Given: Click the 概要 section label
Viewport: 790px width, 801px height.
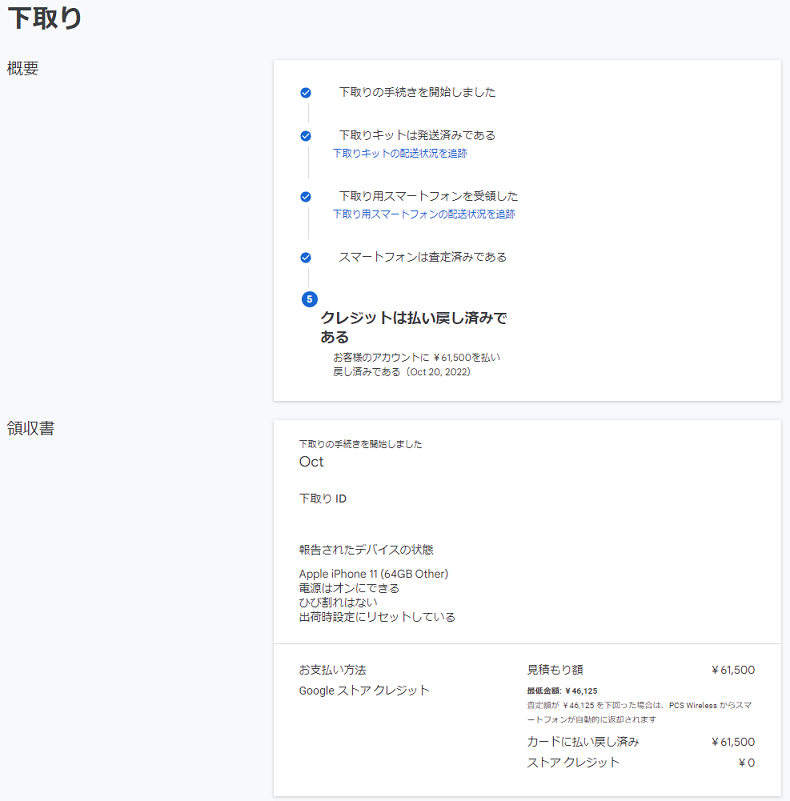Looking at the screenshot, I should (23, 68).
